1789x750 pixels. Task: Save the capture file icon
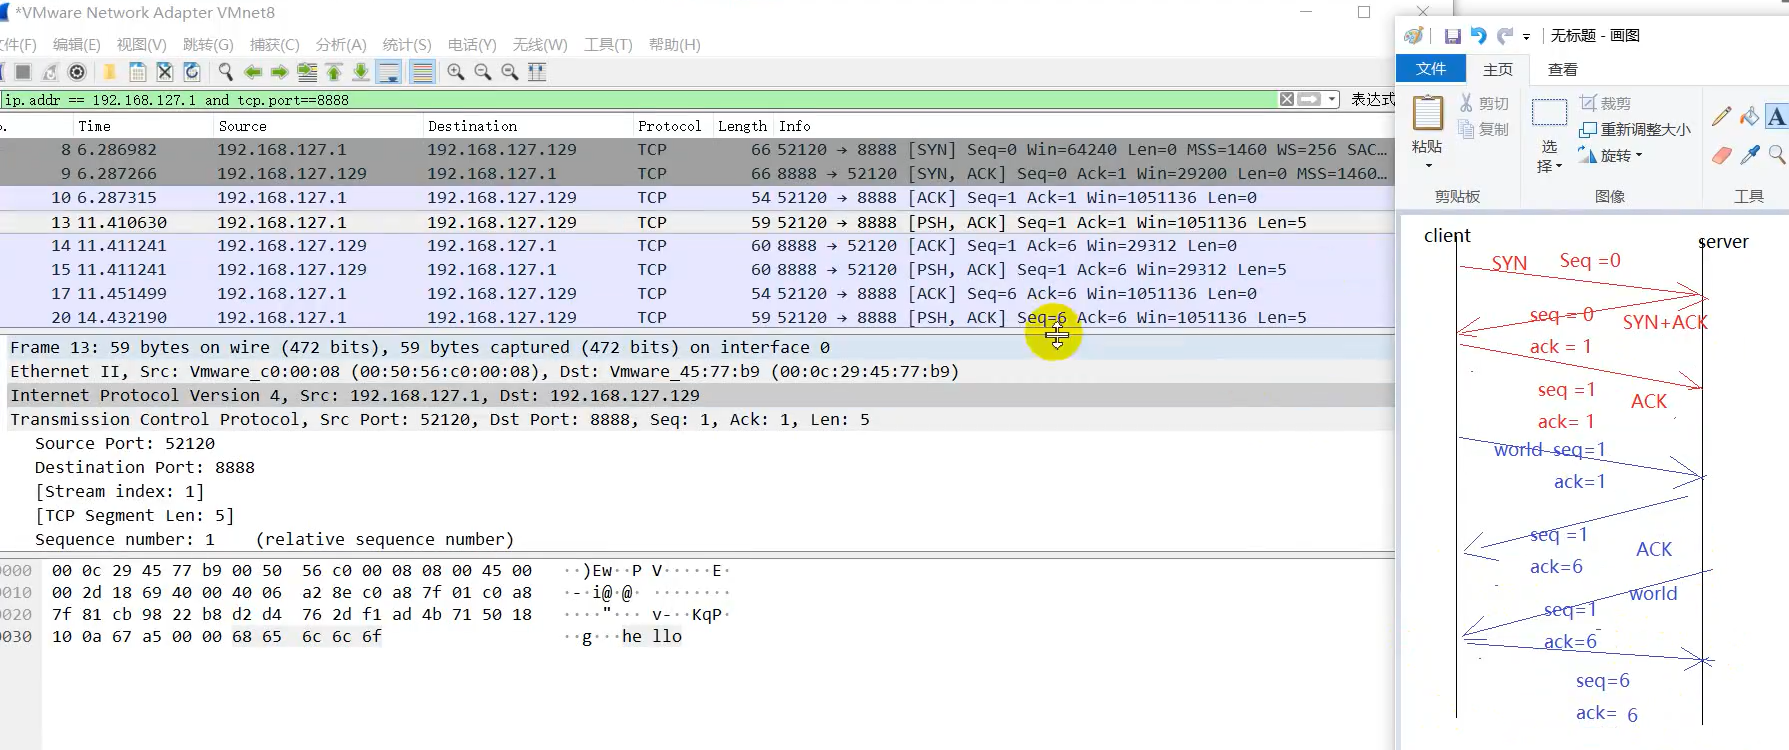(x=138, y=72)
